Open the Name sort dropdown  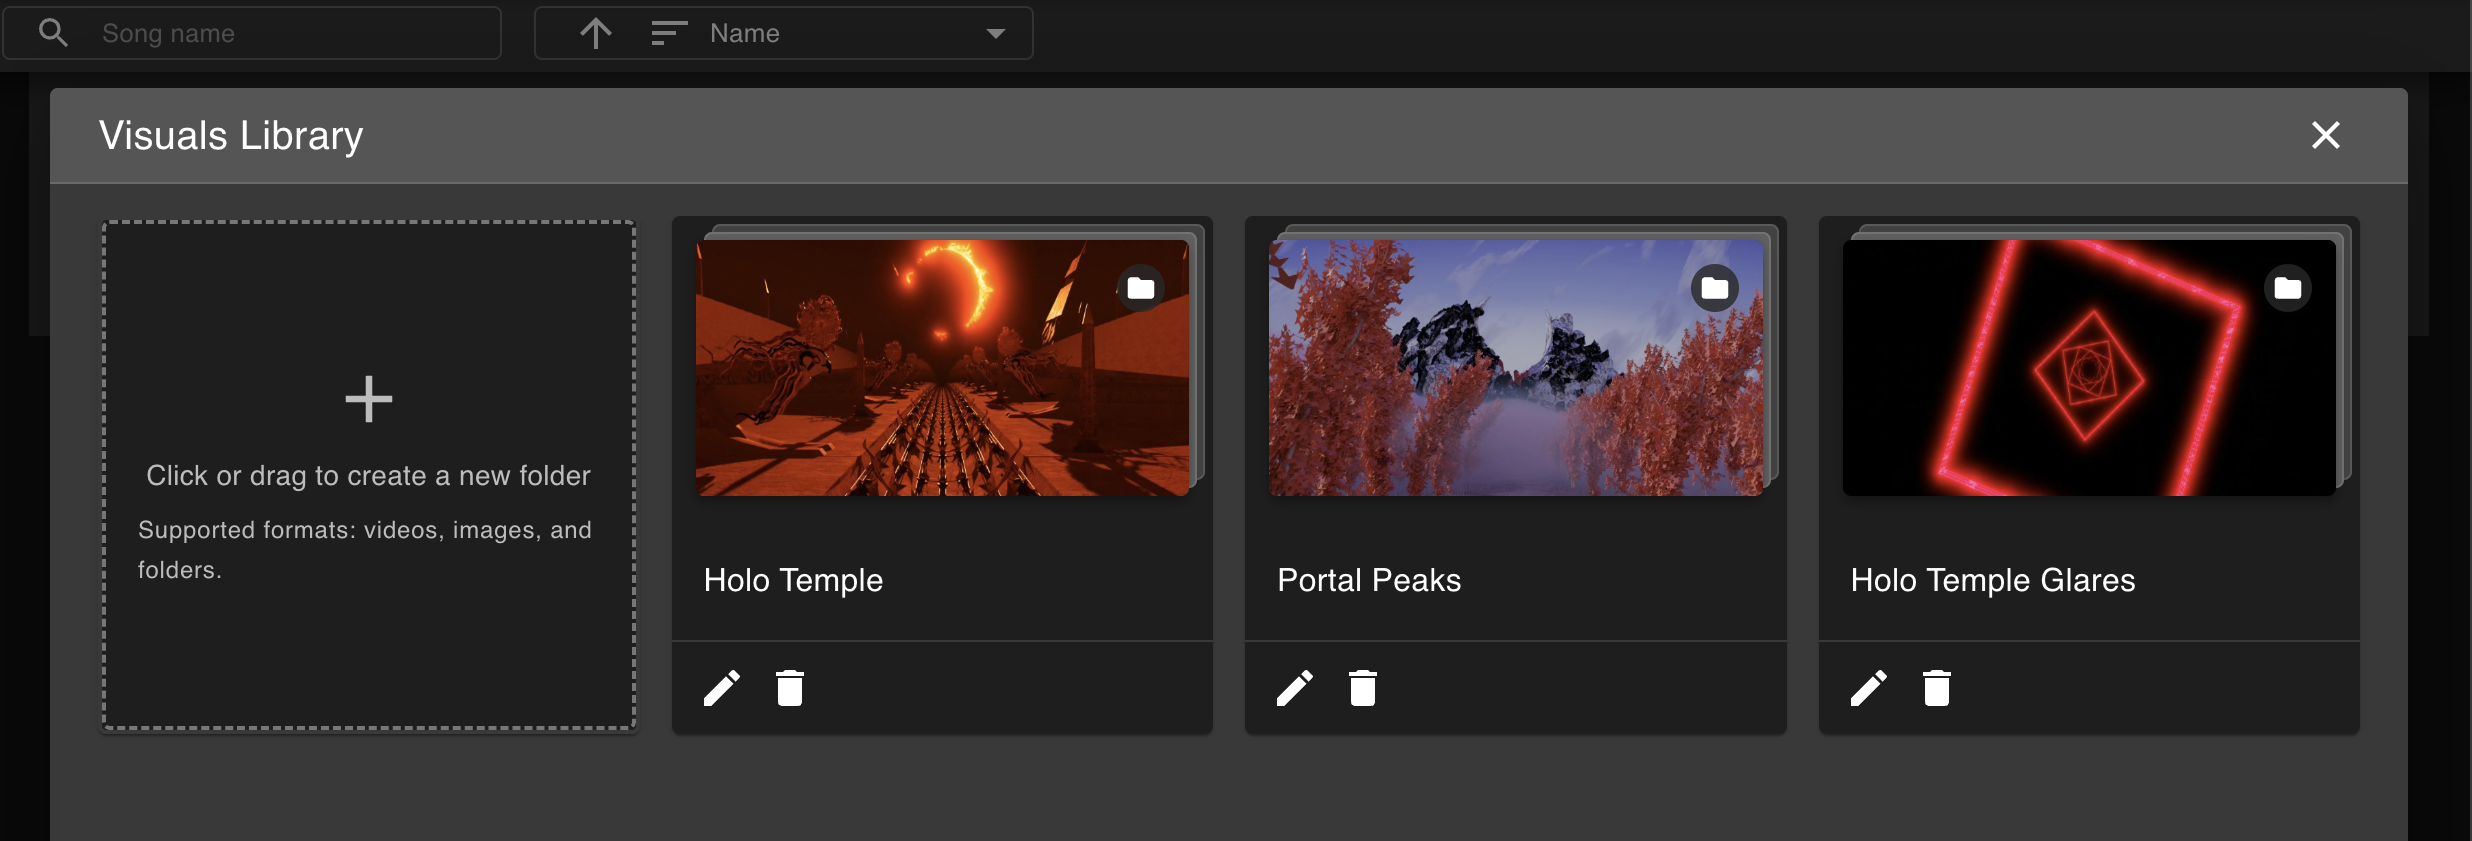tap(784, 33)
